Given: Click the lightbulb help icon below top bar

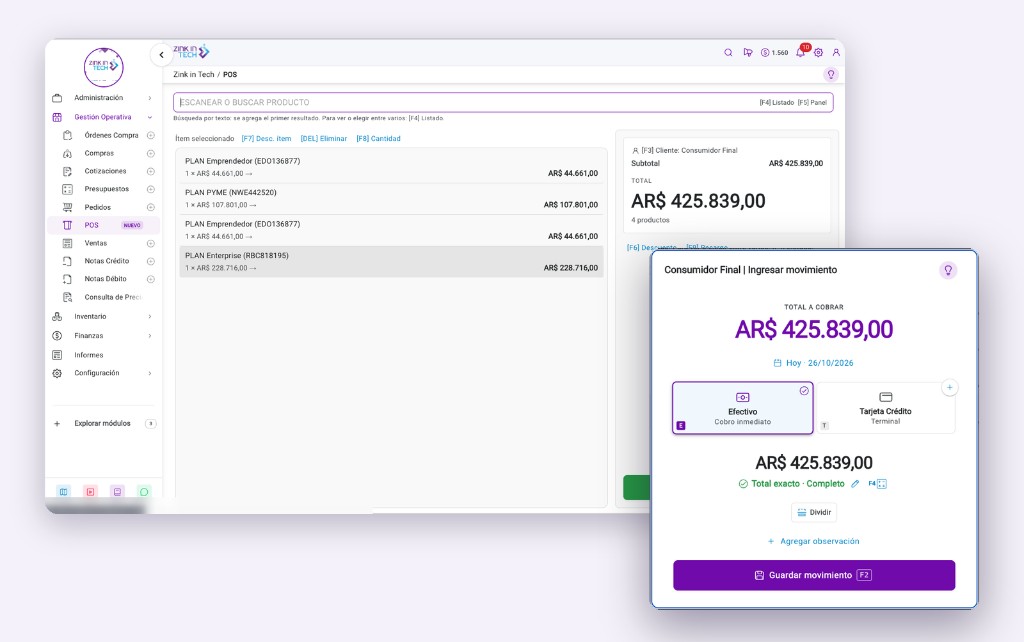Looking at the screenshot, I should coord(831,74).
